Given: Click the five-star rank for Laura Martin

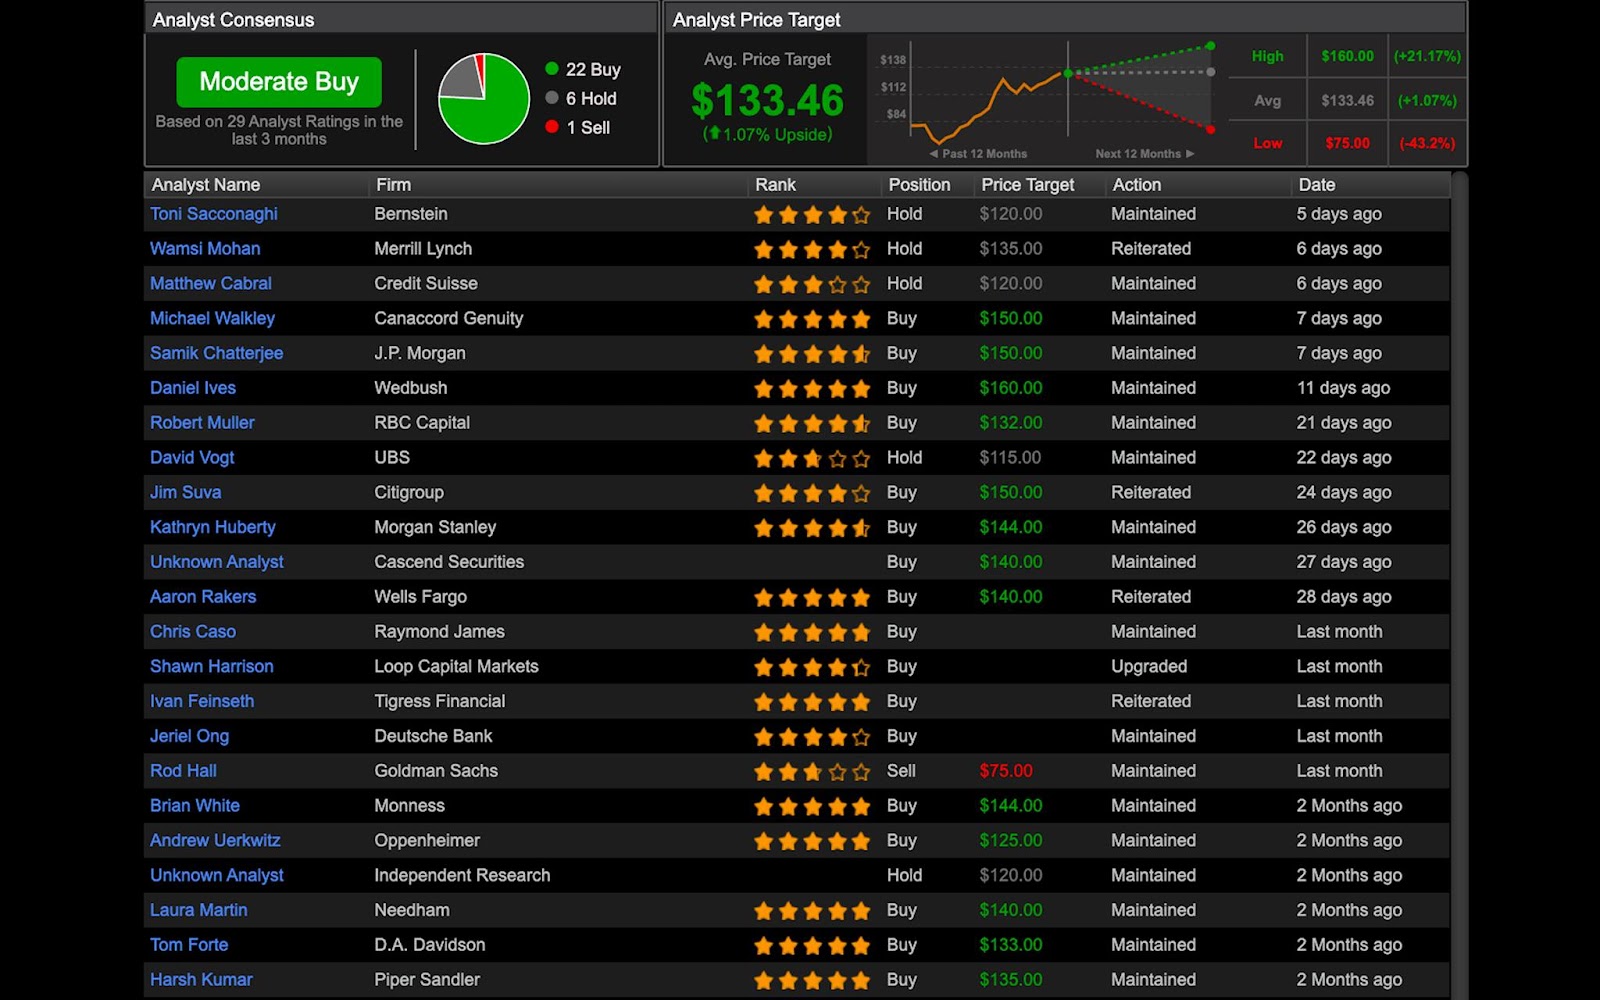Looking at the screenshot, I should click(x=812, y=911).
